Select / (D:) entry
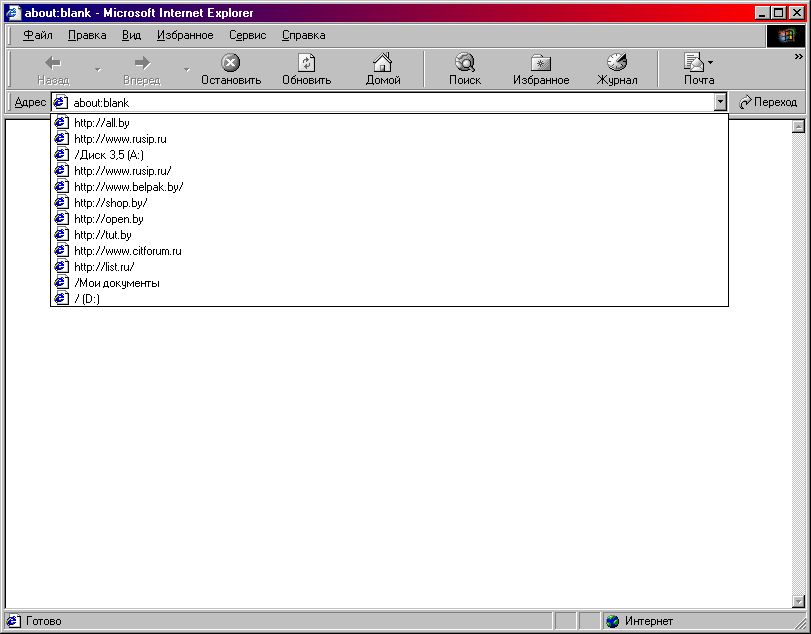Screen dimensions: 811x634 [389, 298]
